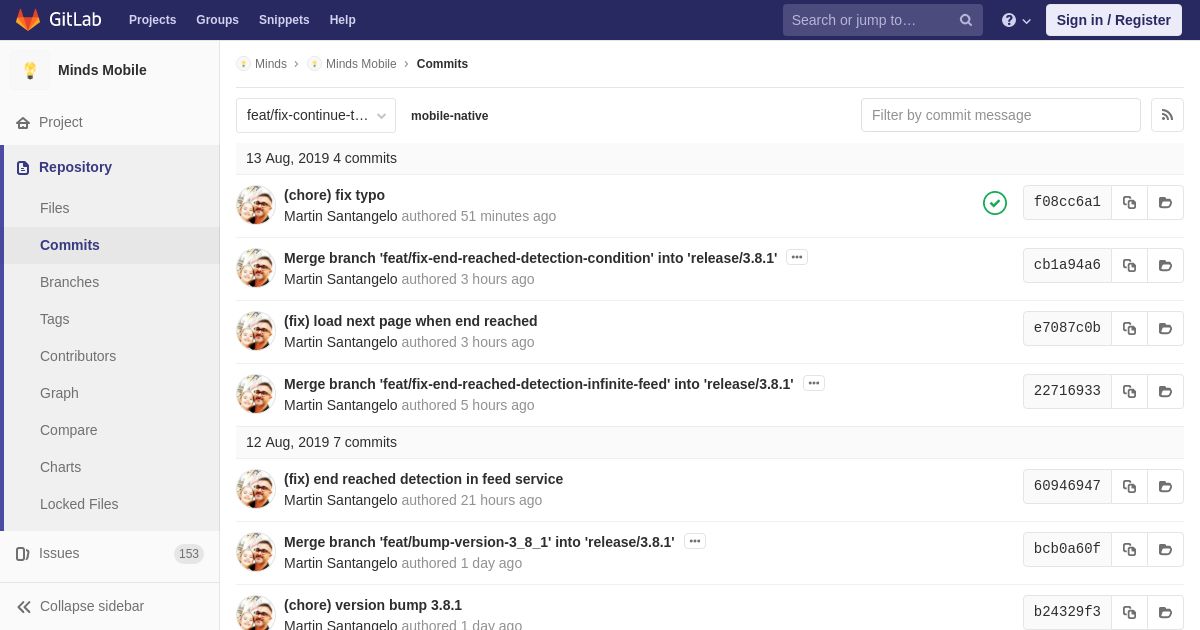Select Commits in the sidebar
The width and height of the screenshot is (1200, 630).
pos(112,245)
